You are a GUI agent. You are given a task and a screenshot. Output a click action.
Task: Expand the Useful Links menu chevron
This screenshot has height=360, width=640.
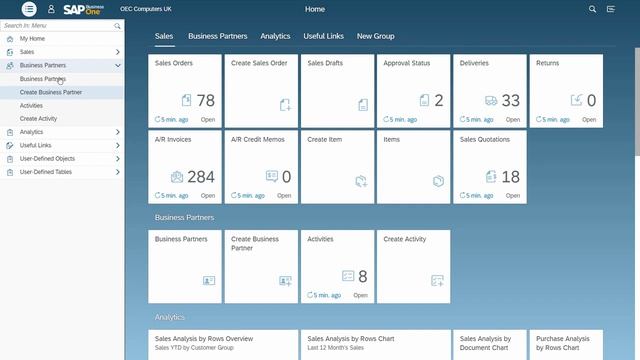(x=118, y=145)
